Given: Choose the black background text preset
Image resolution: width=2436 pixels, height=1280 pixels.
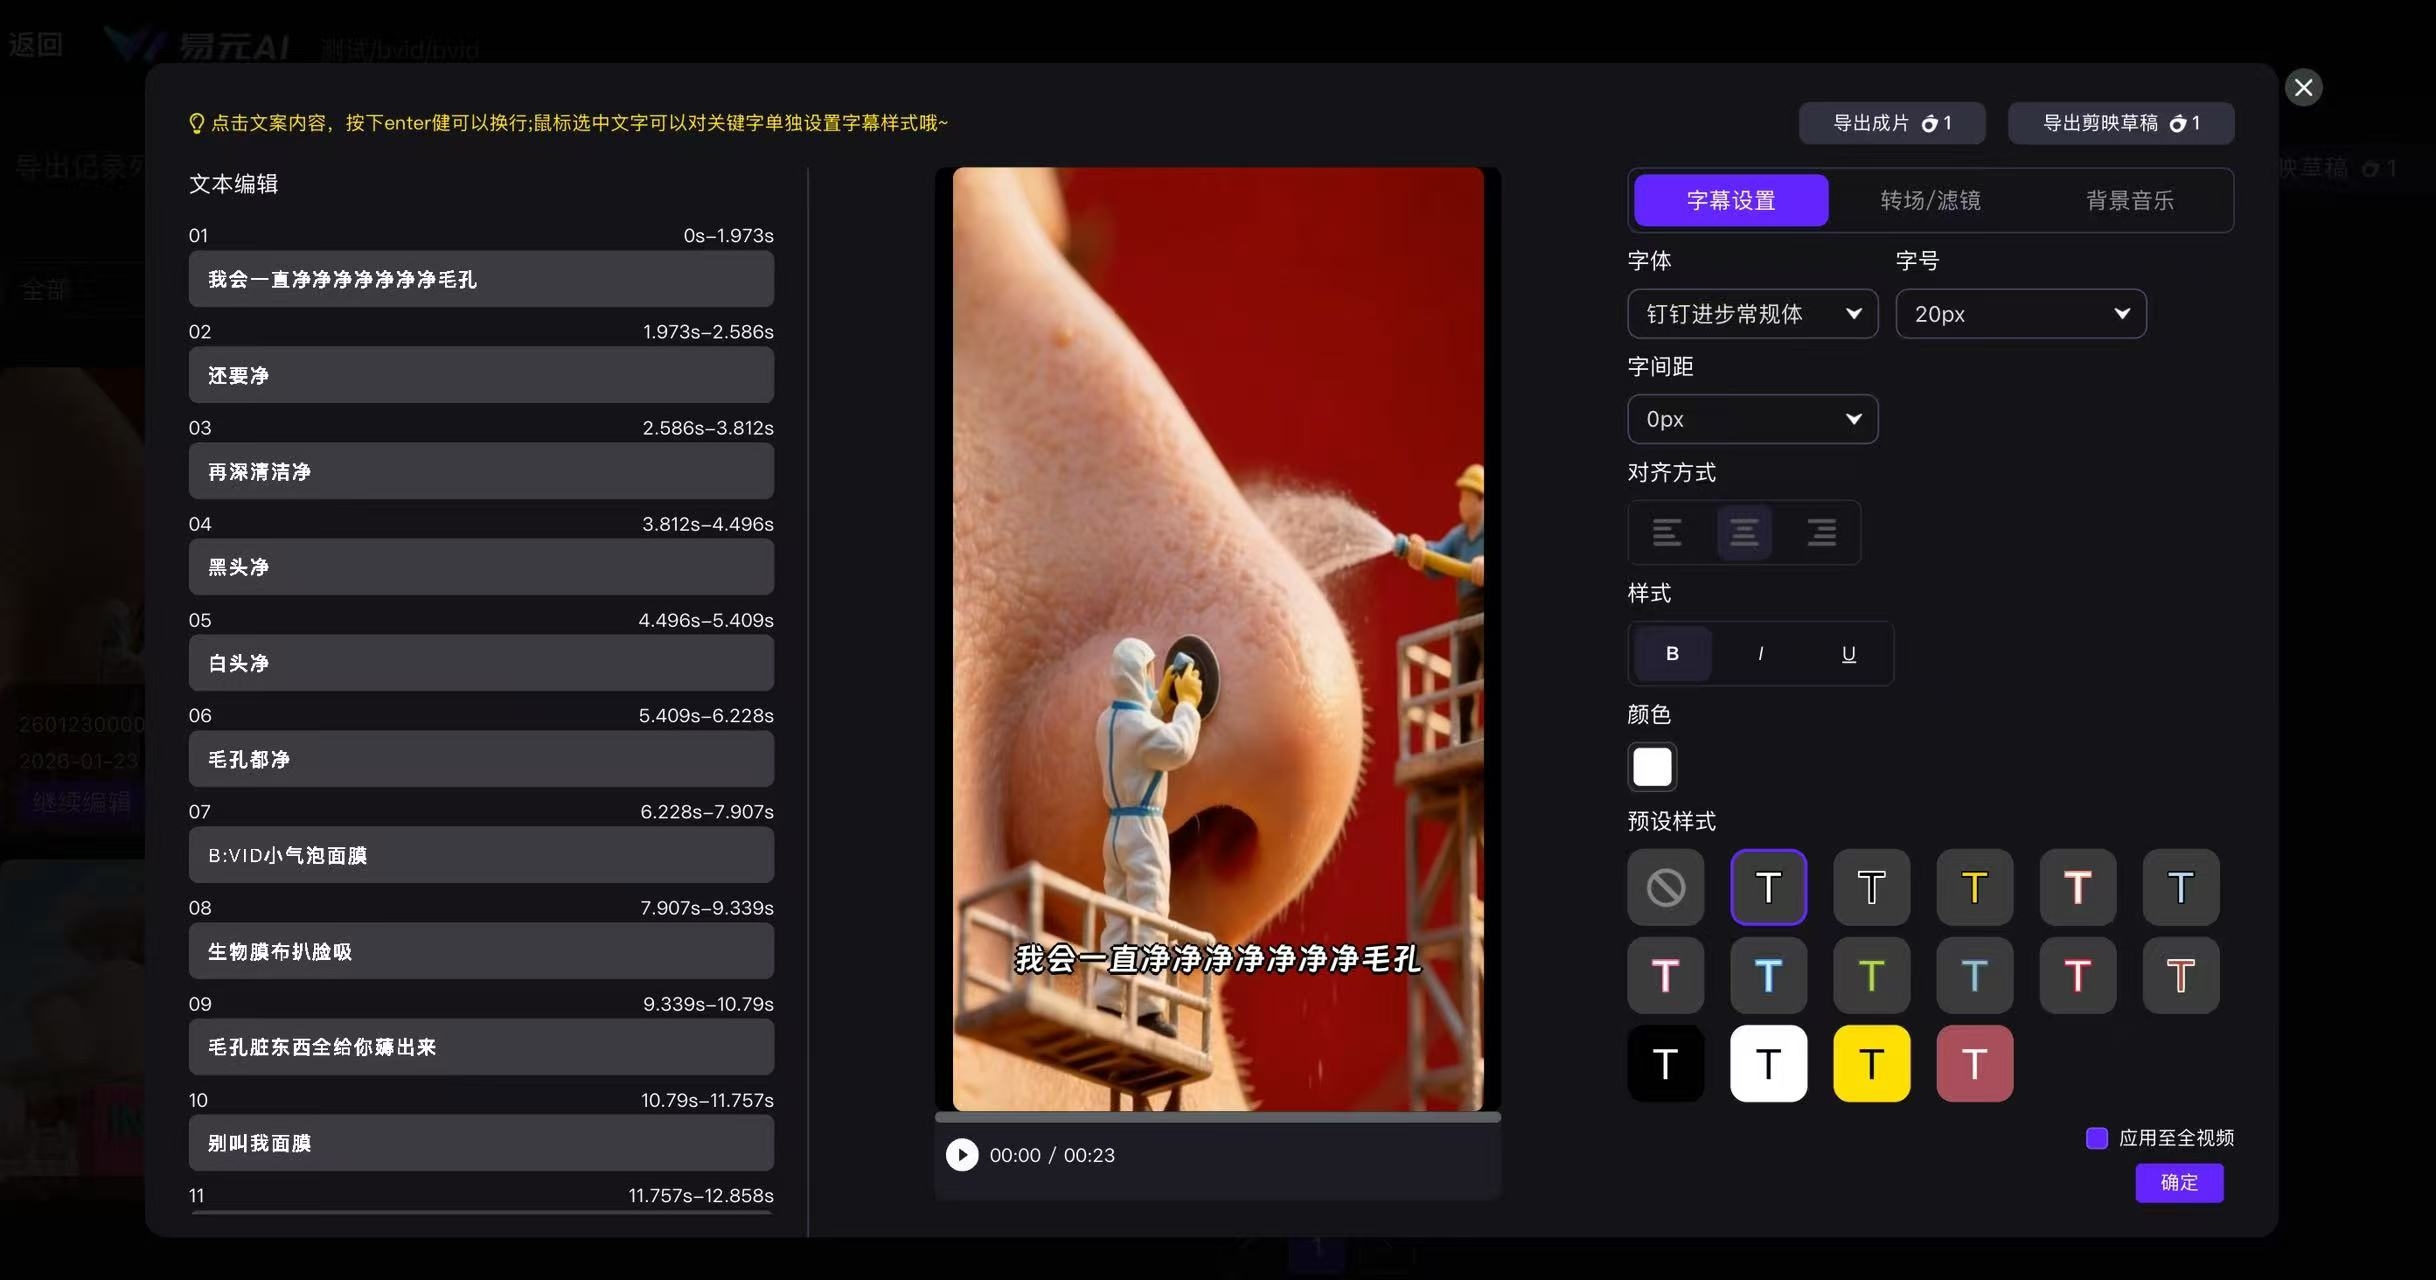Looking at the screenshot, I should [x=1666, y=1063].
